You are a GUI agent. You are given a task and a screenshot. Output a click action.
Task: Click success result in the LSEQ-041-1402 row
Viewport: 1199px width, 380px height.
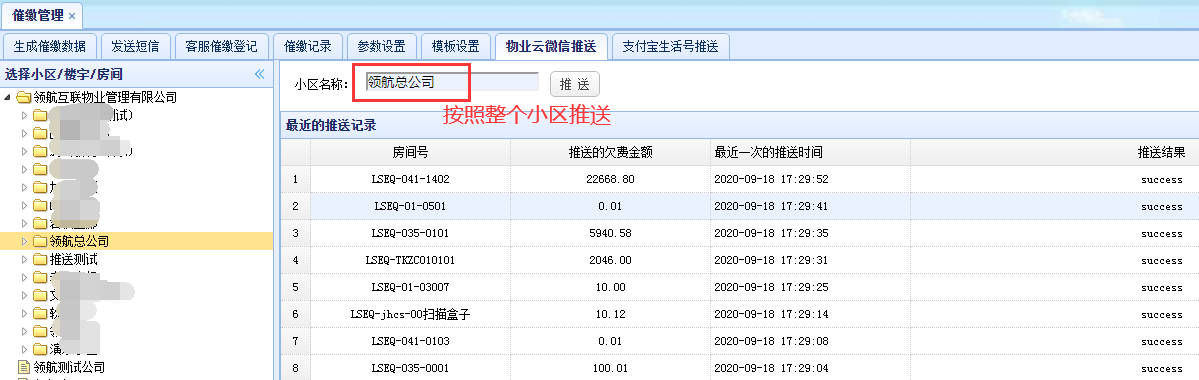pos(1162,180)
